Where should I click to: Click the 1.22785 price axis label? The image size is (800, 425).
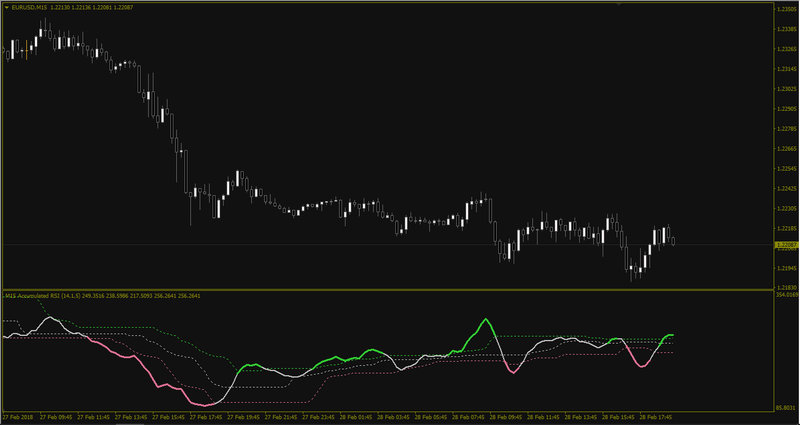(x=786, y=129)
